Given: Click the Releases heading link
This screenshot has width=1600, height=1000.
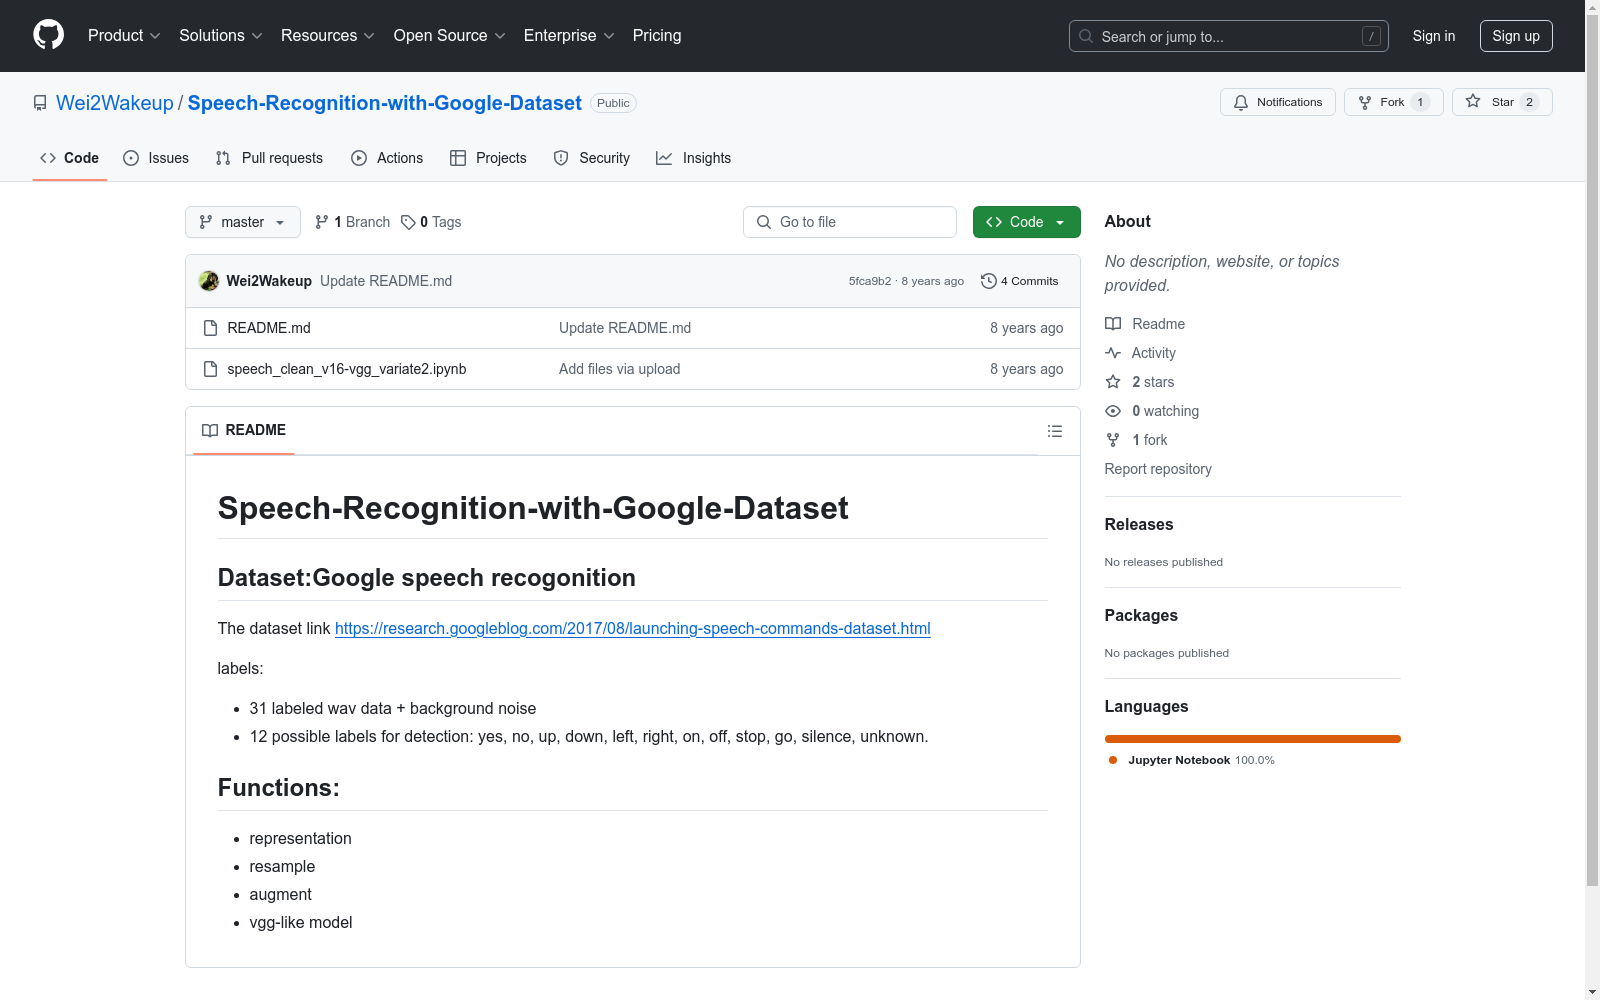Looking at the screenshot, I should (x=1139, y=524).
